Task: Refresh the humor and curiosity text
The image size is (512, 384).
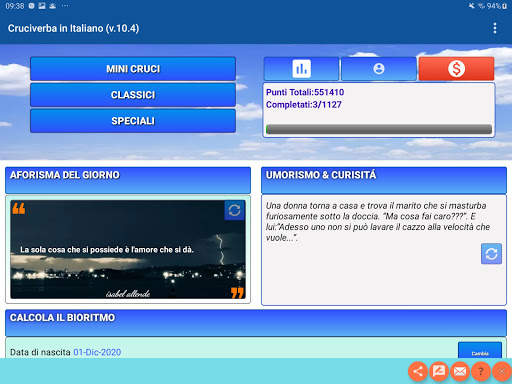Action: (491, 254)
